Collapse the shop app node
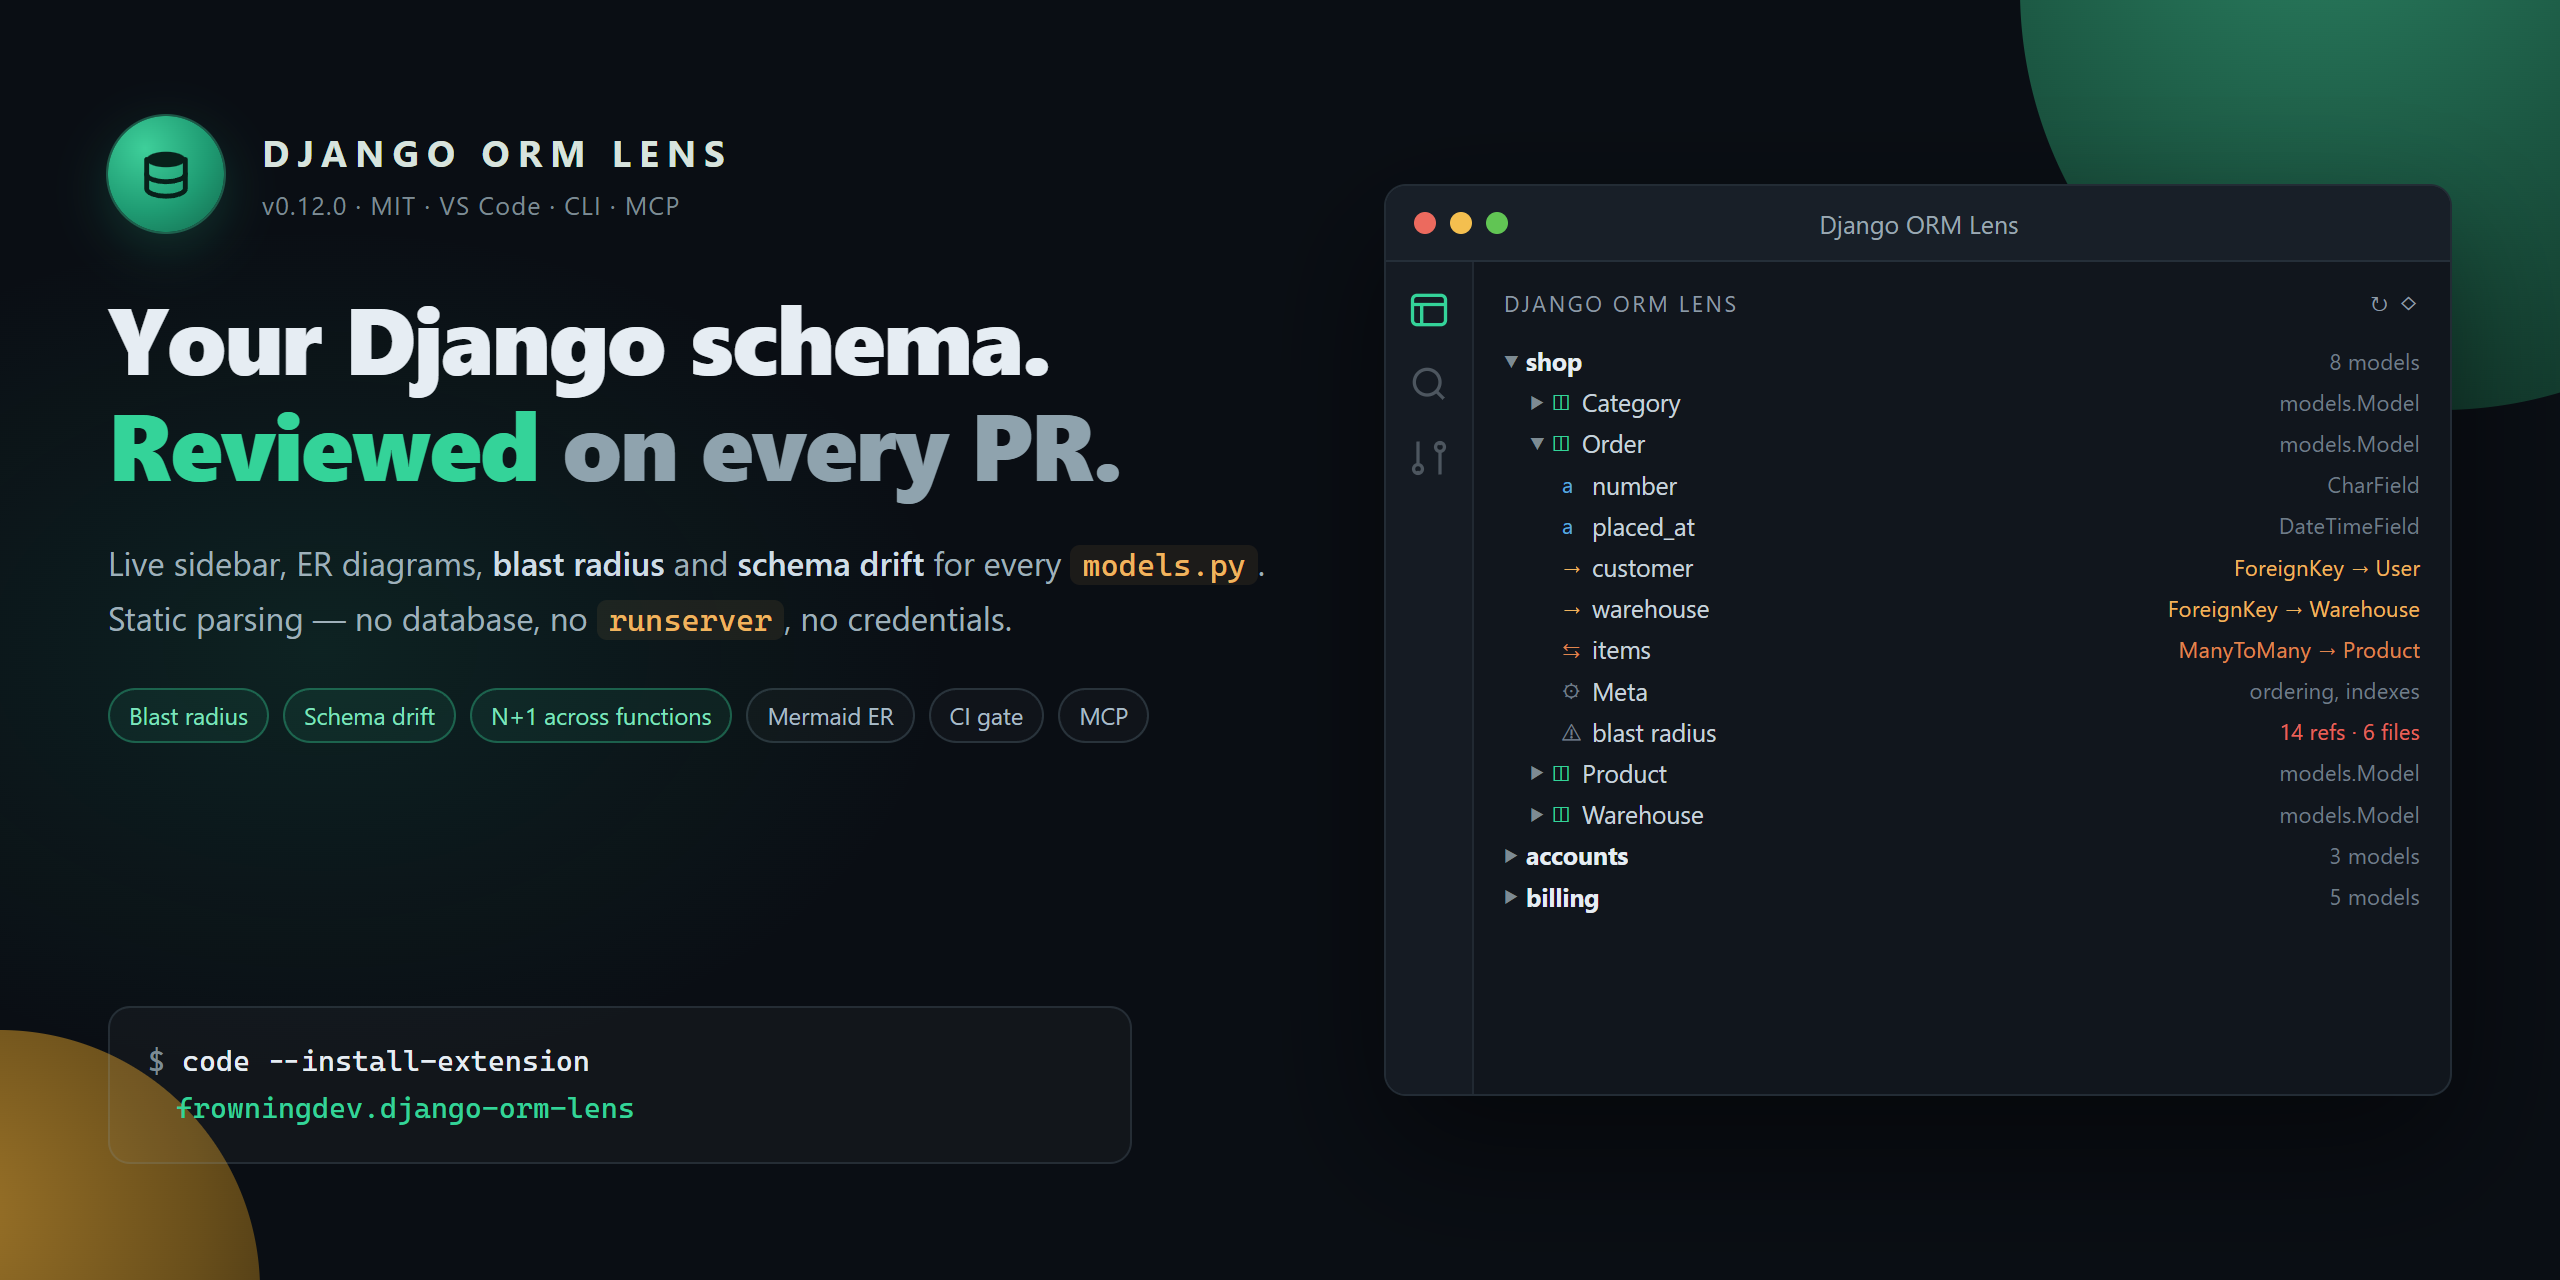Image resolution: width=2560 pixels, height=1280 pixels. (1511, 362)
